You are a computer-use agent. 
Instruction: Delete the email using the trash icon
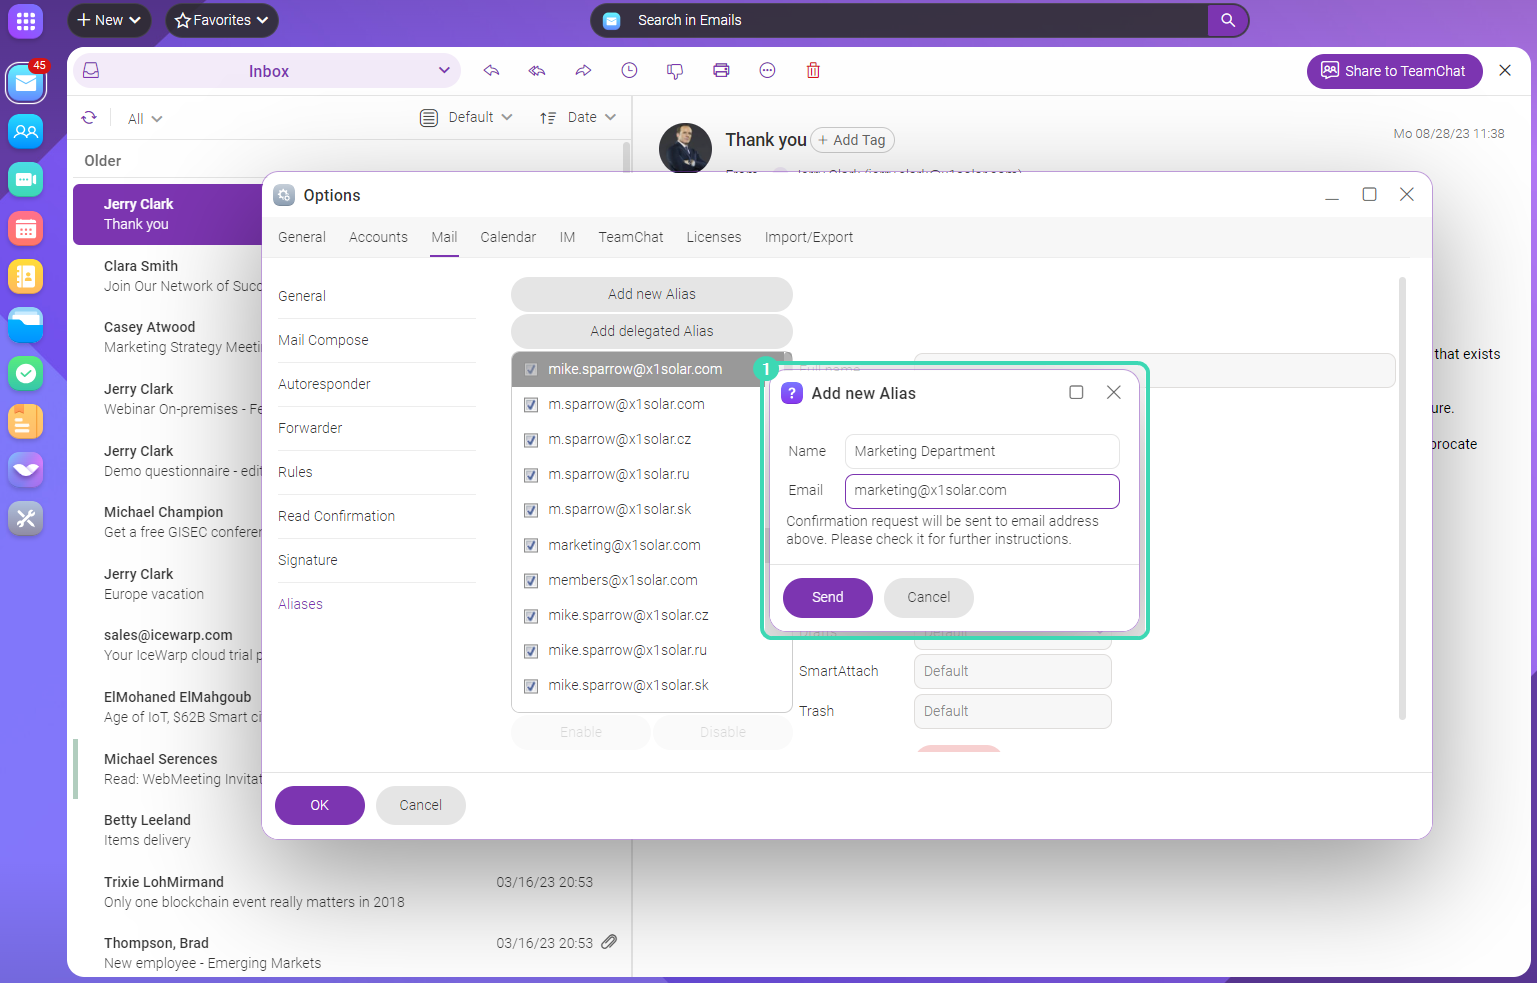point(813,70)
